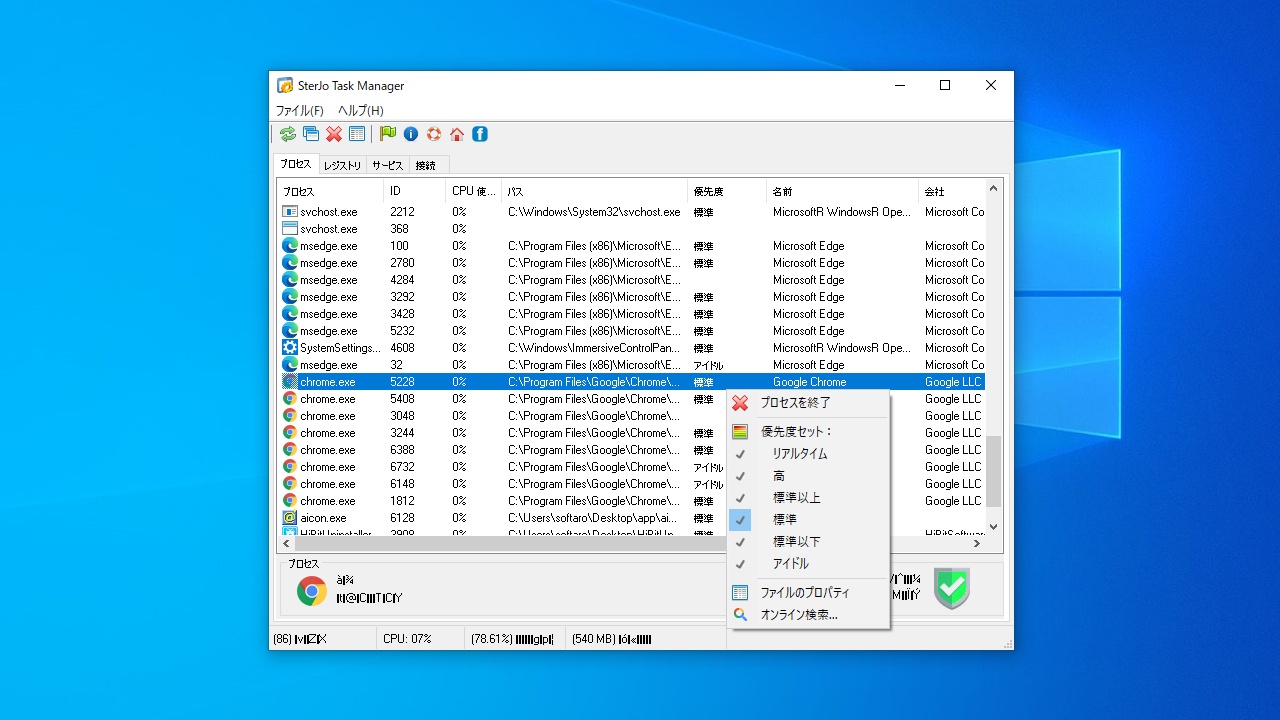This screenshot has height=720, width=1280.
Task: Set priority to アイドル
Action: tap(808, 564)
